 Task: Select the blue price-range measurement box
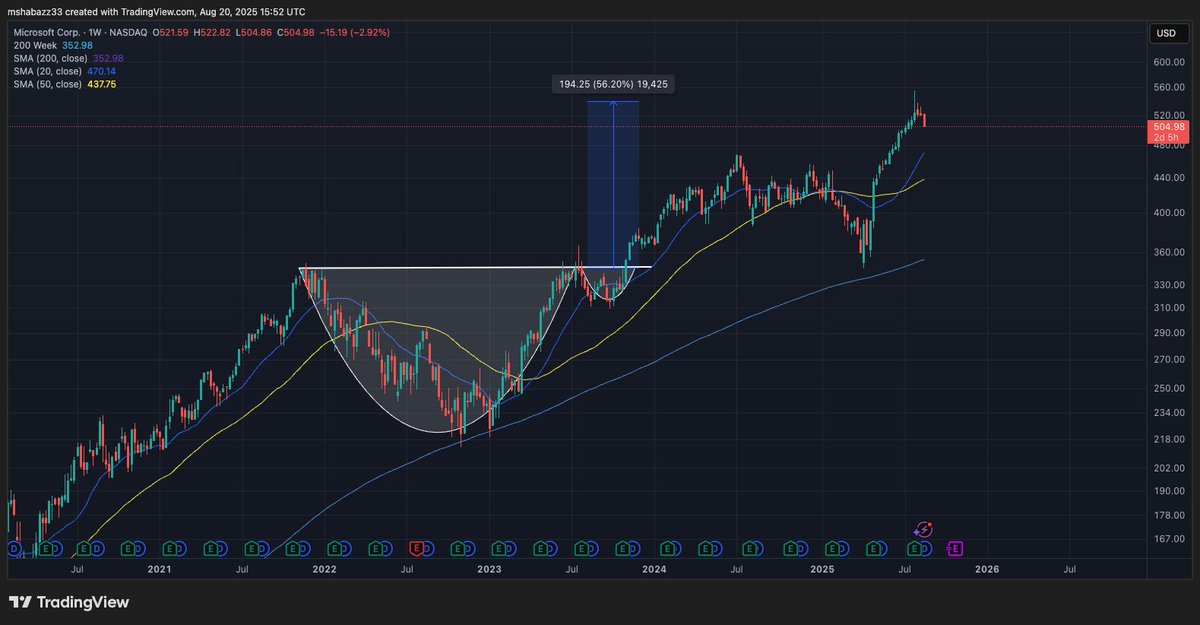(x=612, y=184)
